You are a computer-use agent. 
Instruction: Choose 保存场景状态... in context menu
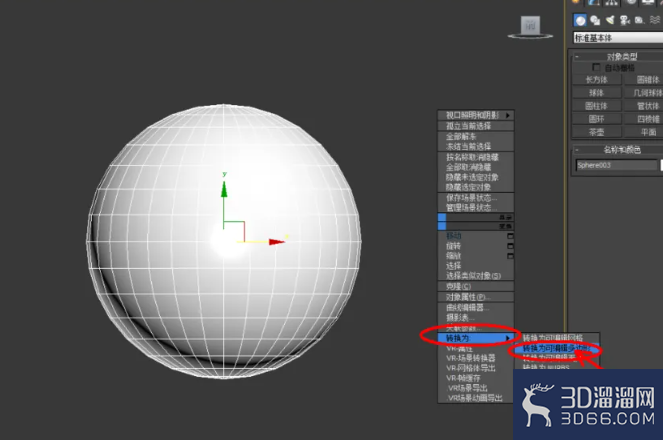tap(476, 198)
